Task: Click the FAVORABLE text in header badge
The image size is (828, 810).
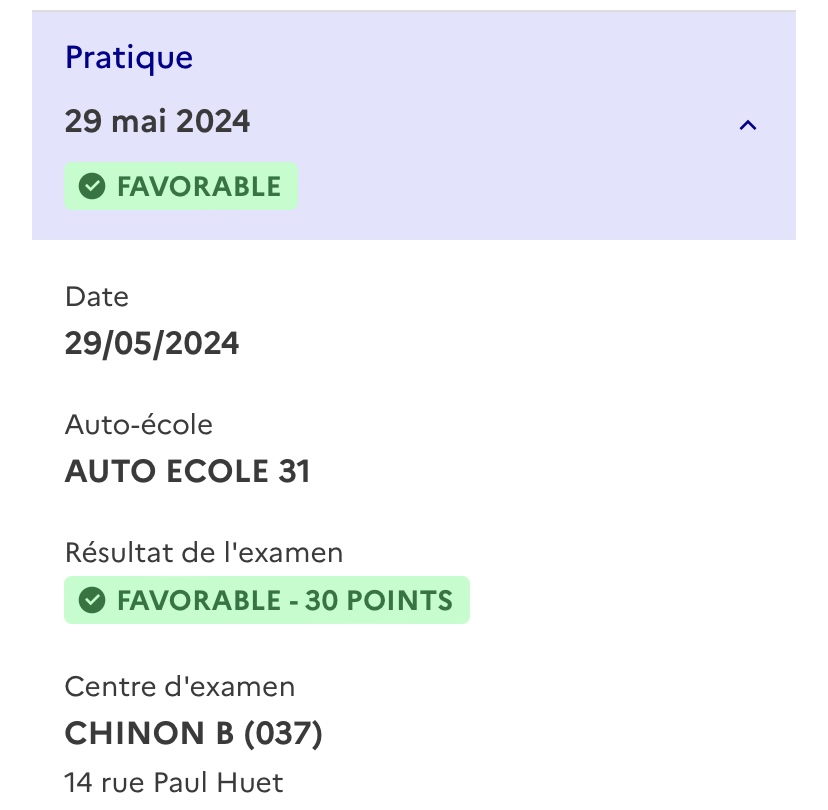Action: [199, 187]
